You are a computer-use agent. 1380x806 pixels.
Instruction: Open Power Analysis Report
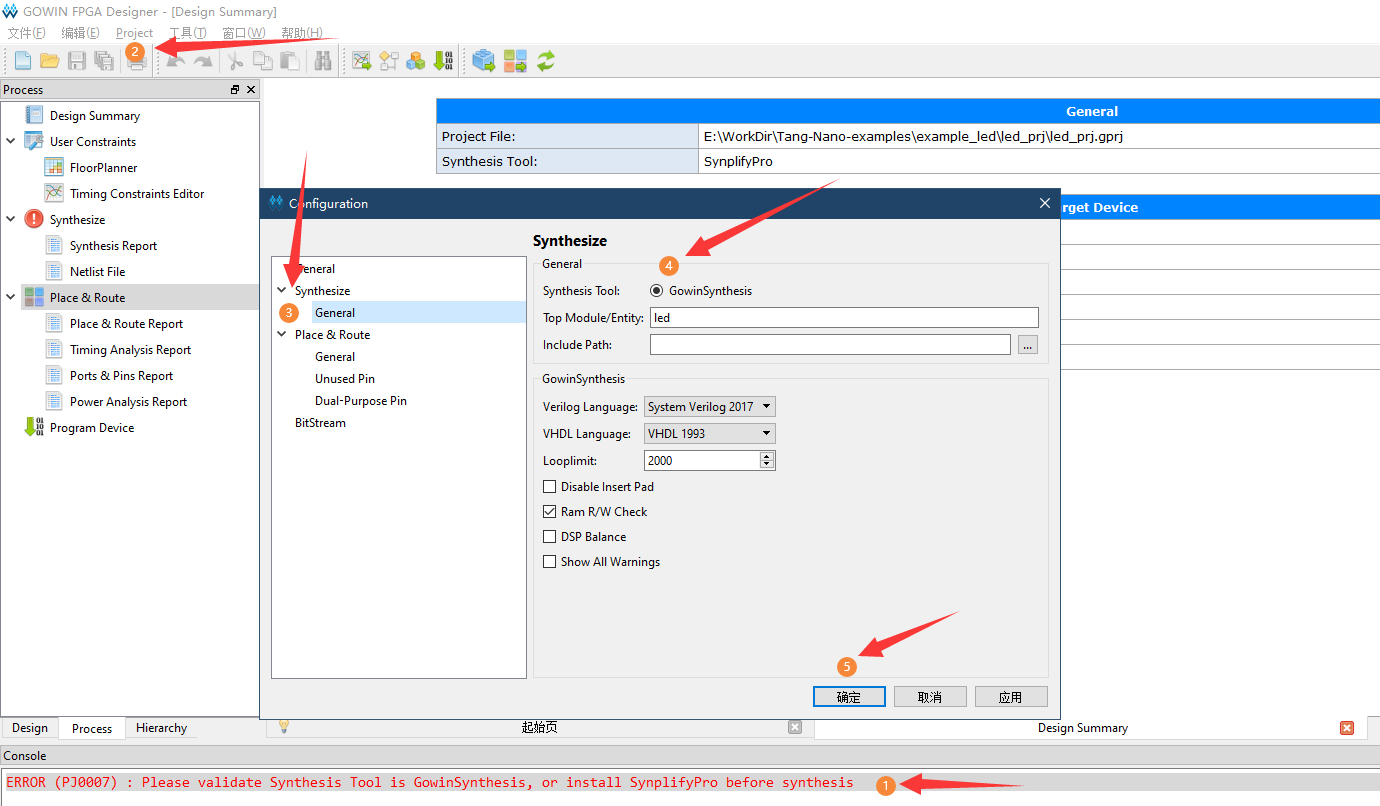click(128, 402)
